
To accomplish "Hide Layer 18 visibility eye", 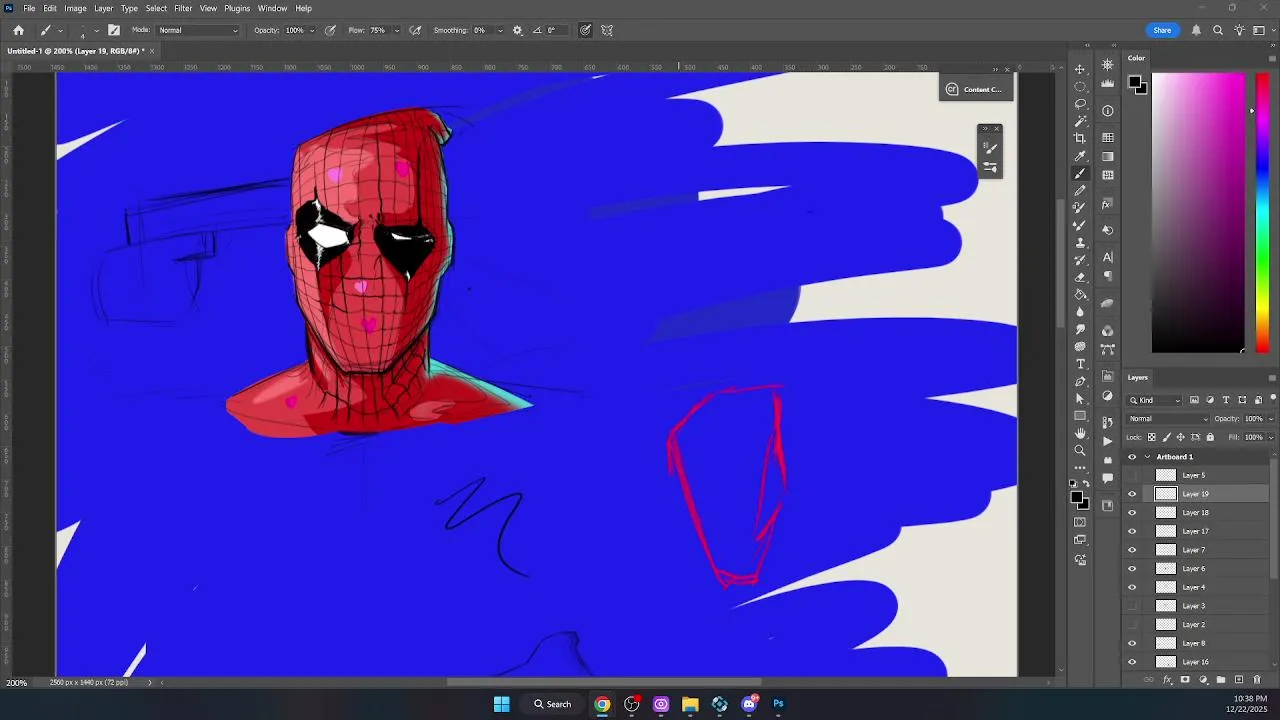I will [x=1132, y=513].
